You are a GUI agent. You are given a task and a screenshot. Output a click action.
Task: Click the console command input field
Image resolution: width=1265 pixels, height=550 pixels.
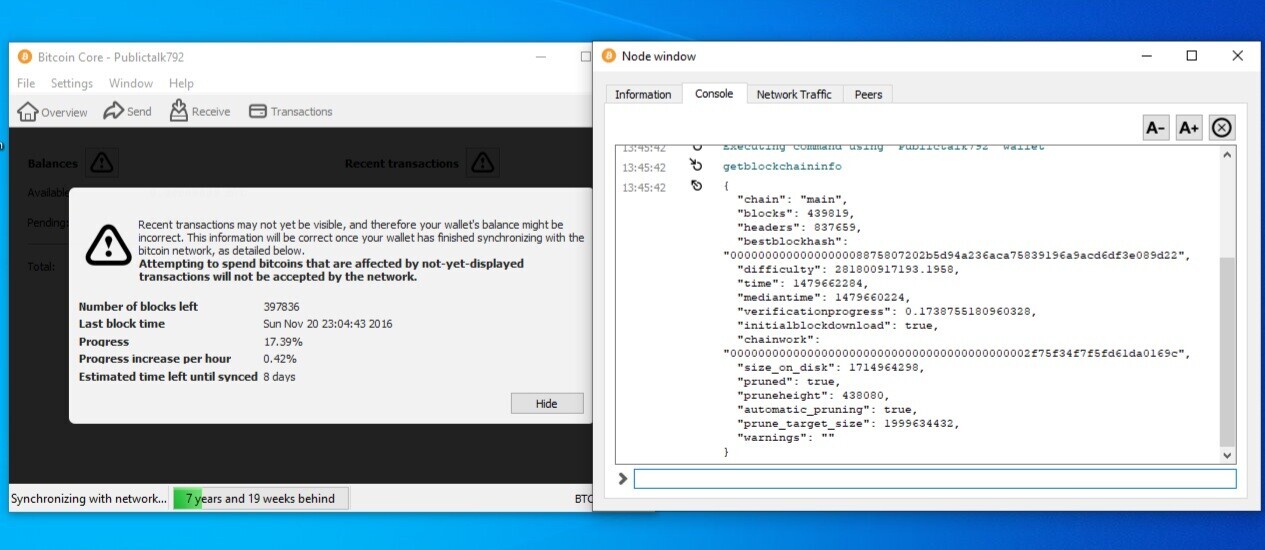(935, 479)
